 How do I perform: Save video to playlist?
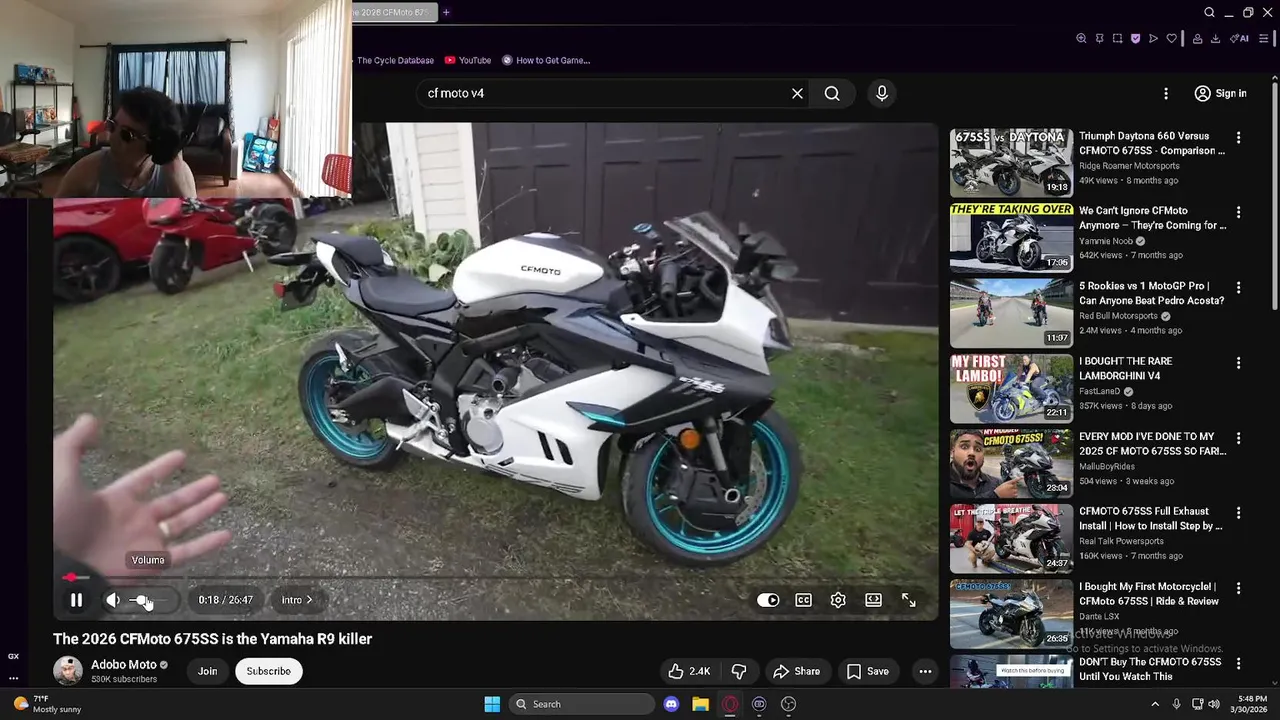(868, 671)
